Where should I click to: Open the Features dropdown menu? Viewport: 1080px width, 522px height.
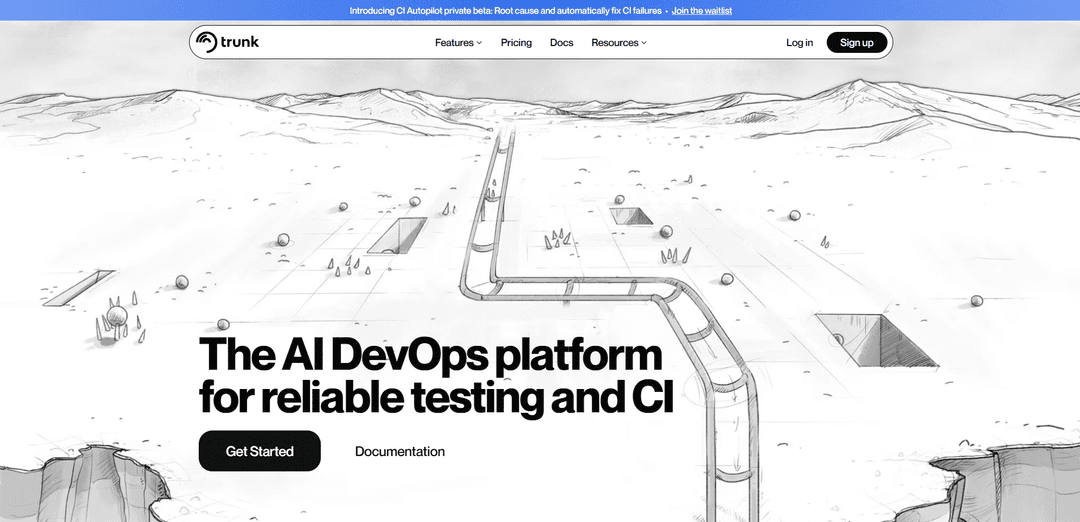pos(454,43)
